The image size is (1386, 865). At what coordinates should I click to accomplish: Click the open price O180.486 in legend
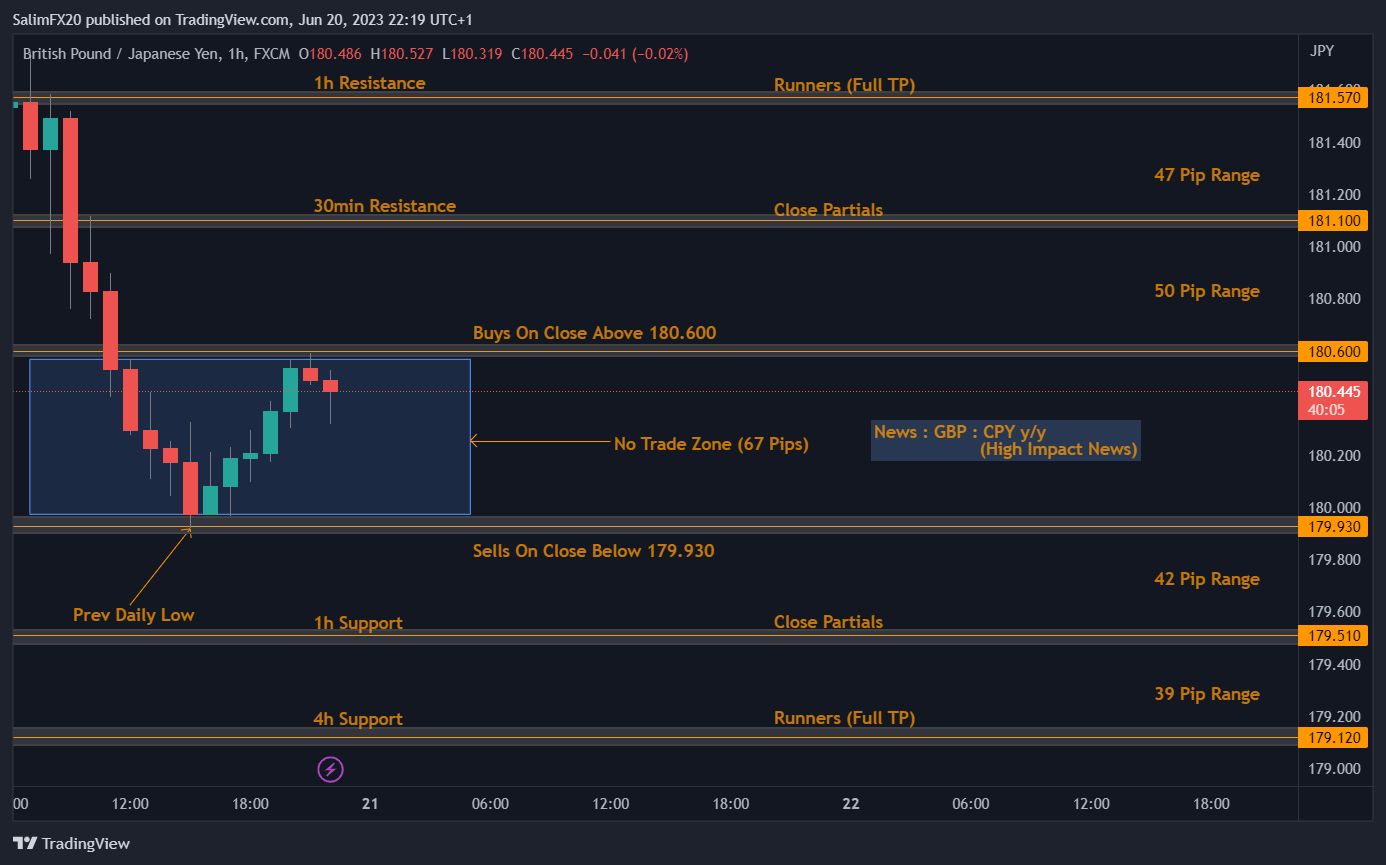(330, 53)
